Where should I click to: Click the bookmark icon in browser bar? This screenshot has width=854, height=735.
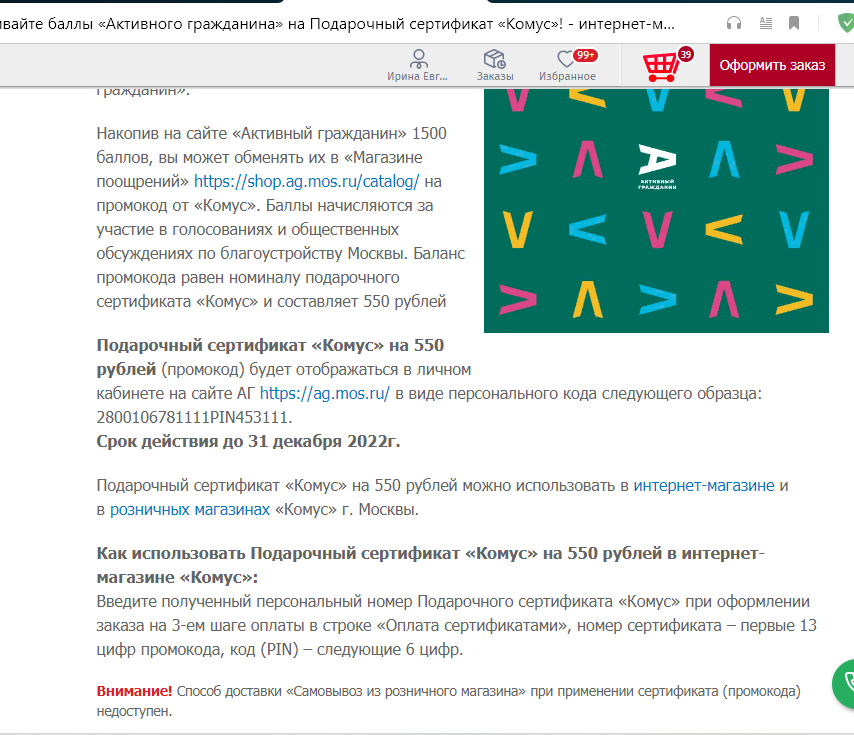(794, 23)
